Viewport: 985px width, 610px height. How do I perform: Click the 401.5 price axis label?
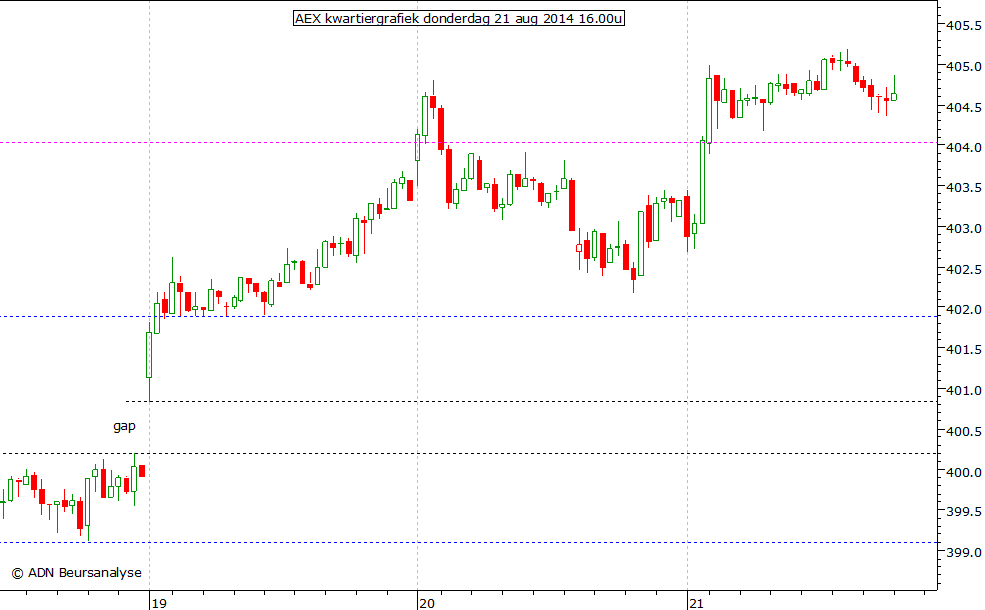tap(964, 349)
